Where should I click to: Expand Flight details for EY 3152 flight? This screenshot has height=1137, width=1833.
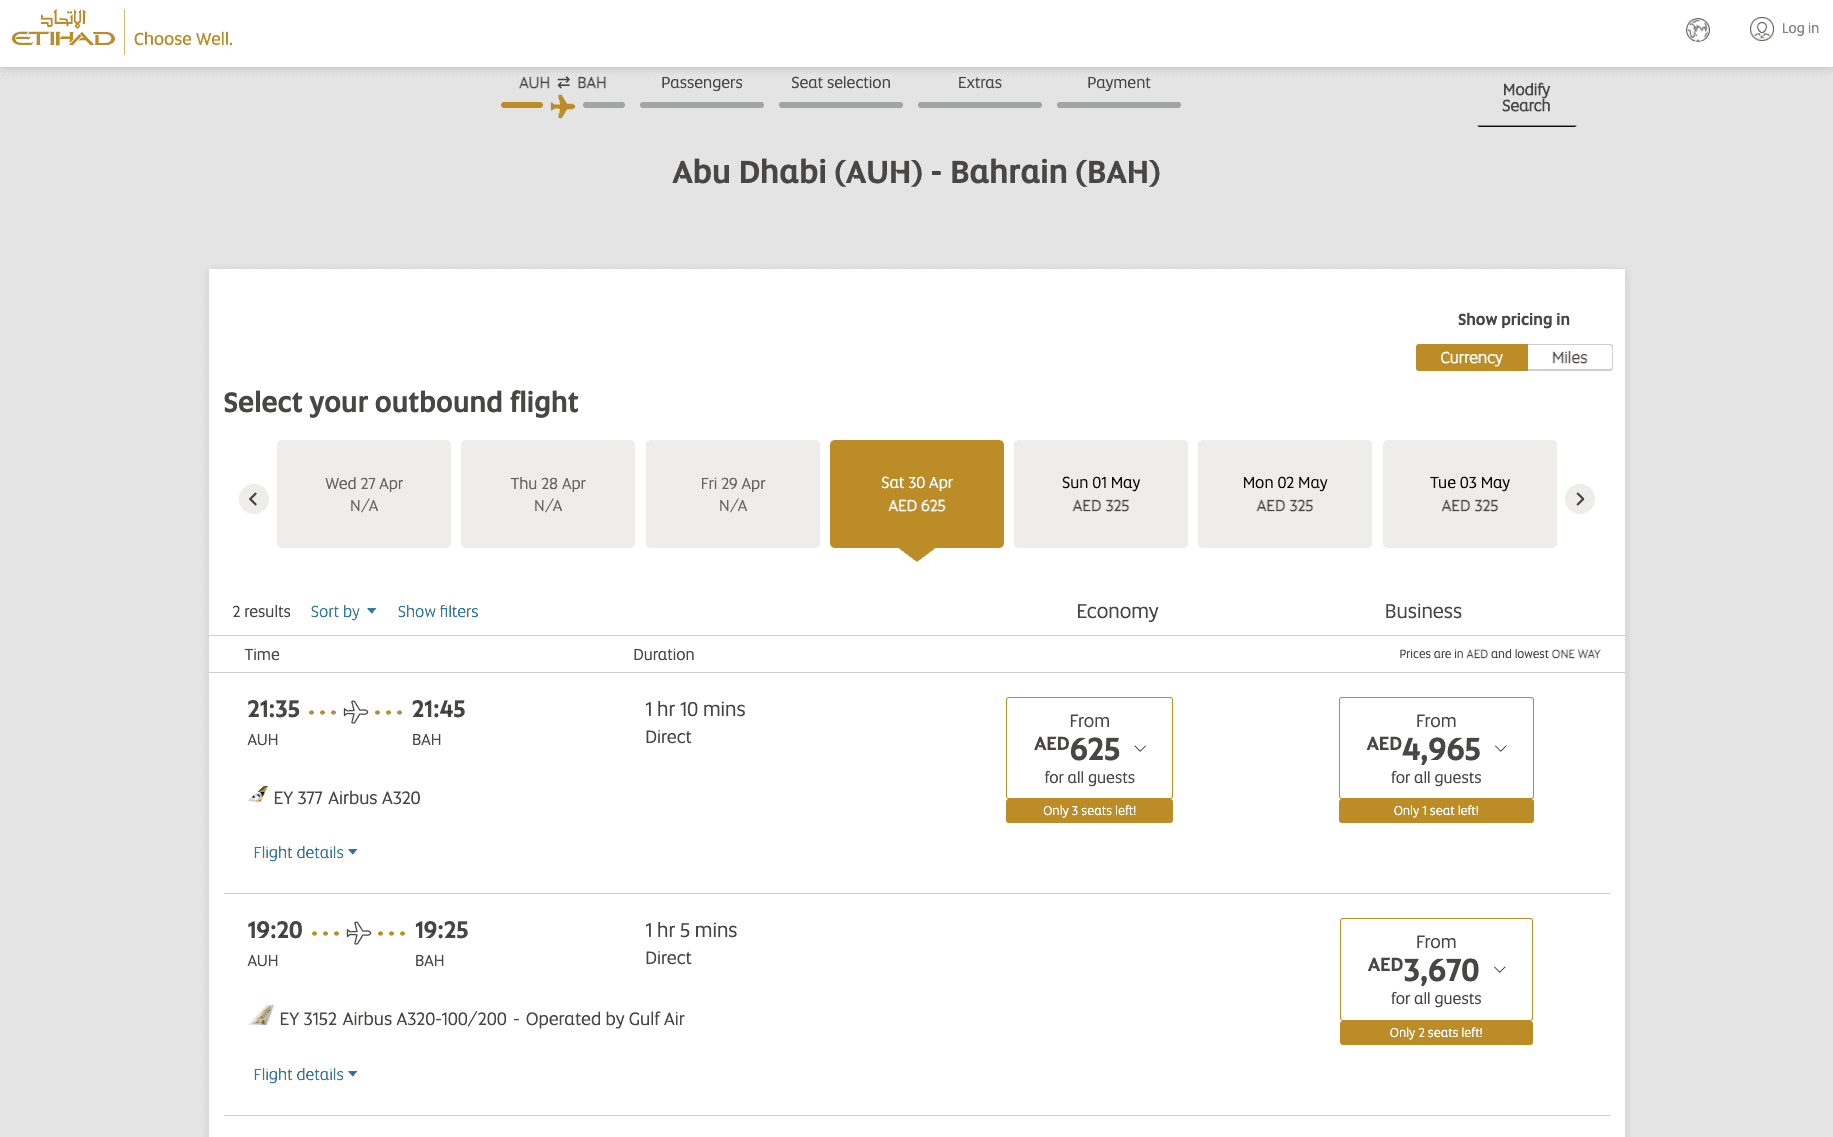pos(305,1074)
